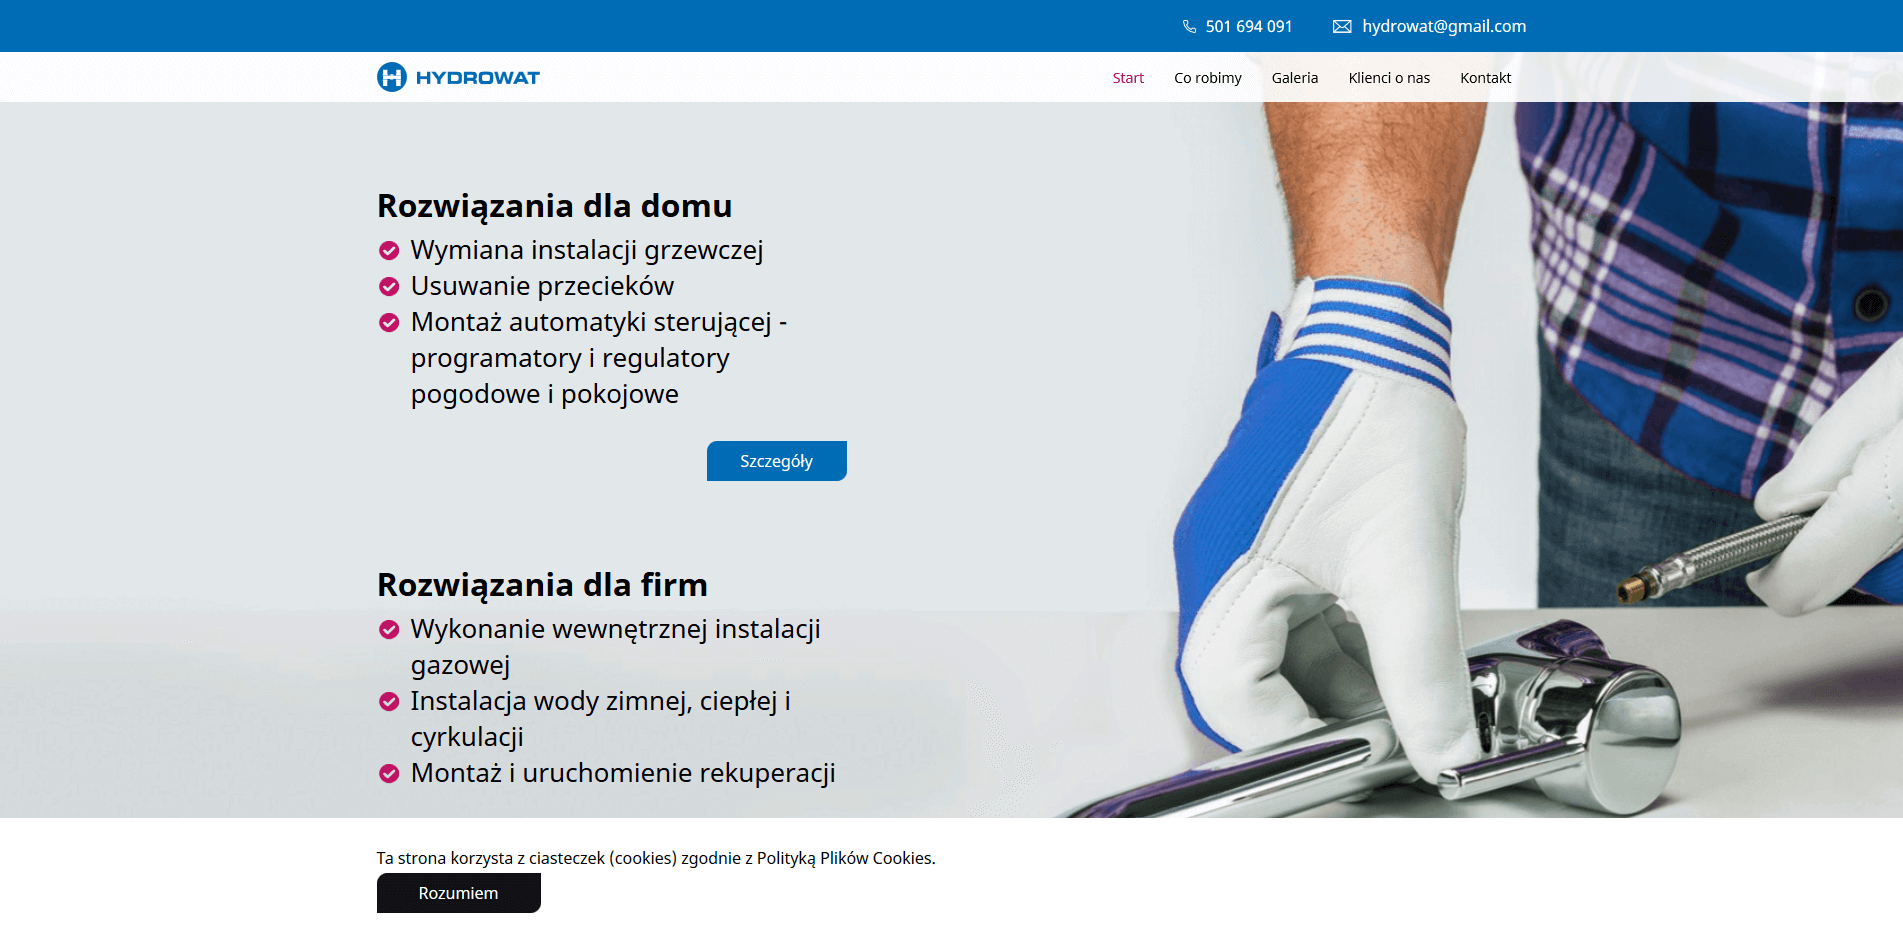
Task: Click checkmark icon beside Instalacja wody zimnej
Action: 389,702
